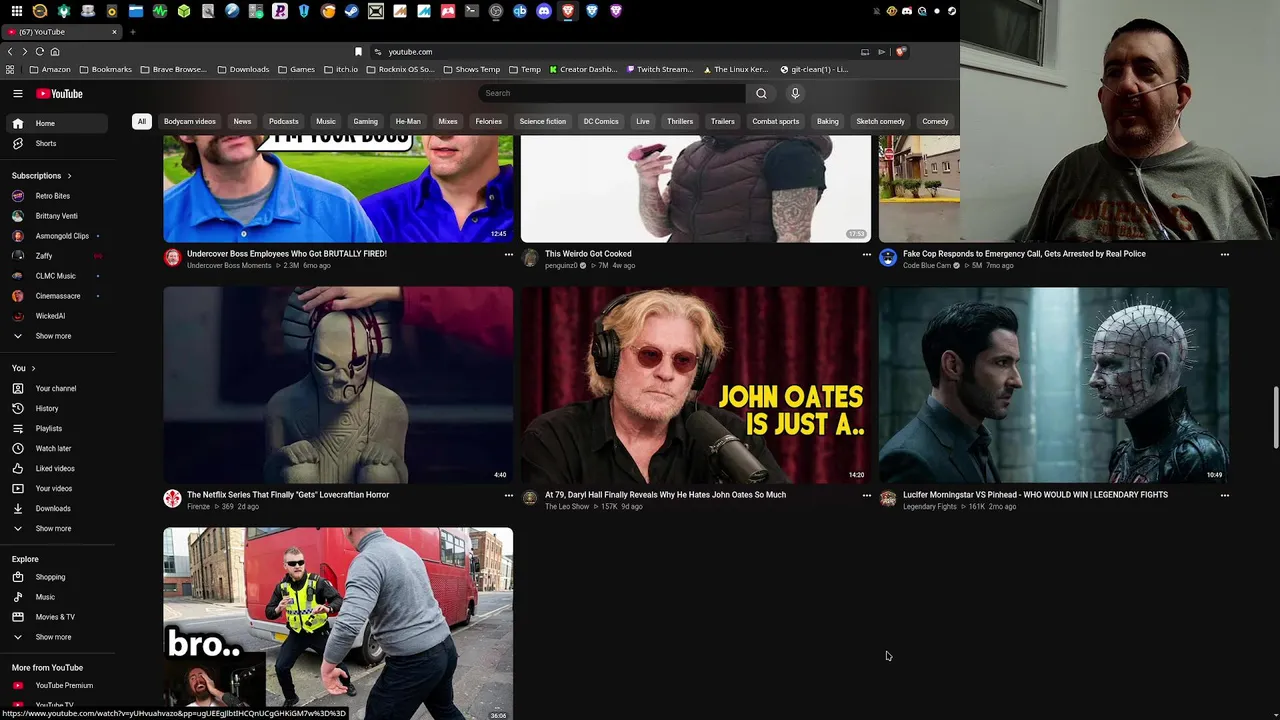Open Watch later list
1280x720 pixels.
(x=55, y=448)
